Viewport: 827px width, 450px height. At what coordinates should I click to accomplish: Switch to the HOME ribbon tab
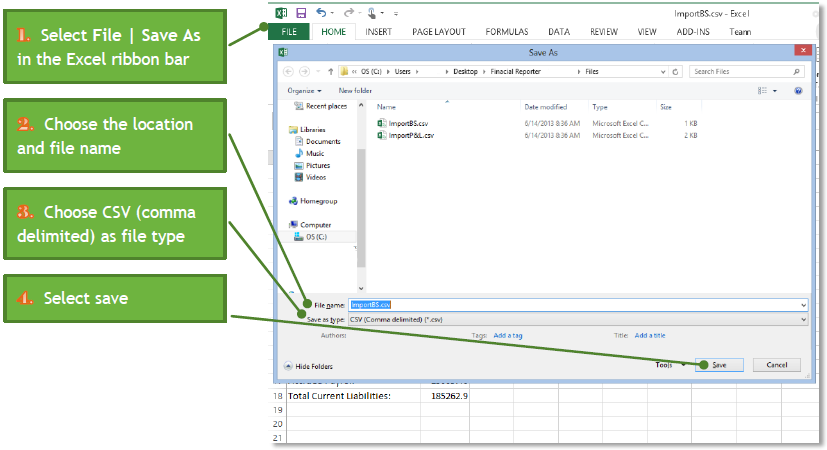tap(333, 32)
